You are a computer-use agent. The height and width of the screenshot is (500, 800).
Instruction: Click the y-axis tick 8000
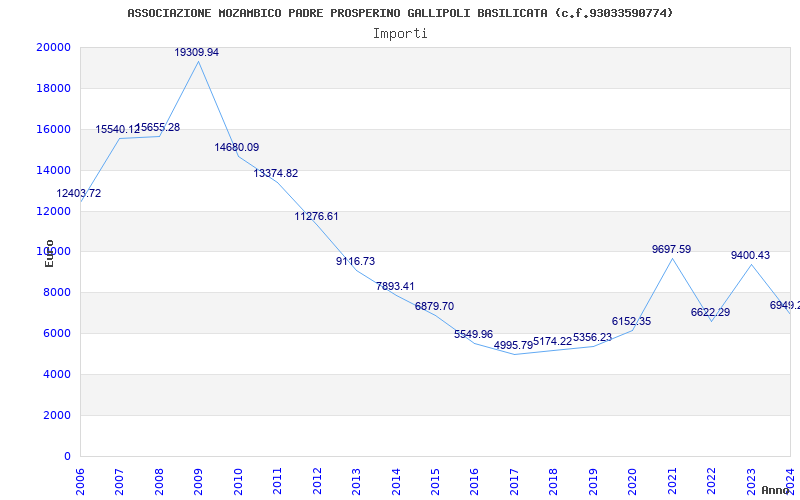click(57, 292)
